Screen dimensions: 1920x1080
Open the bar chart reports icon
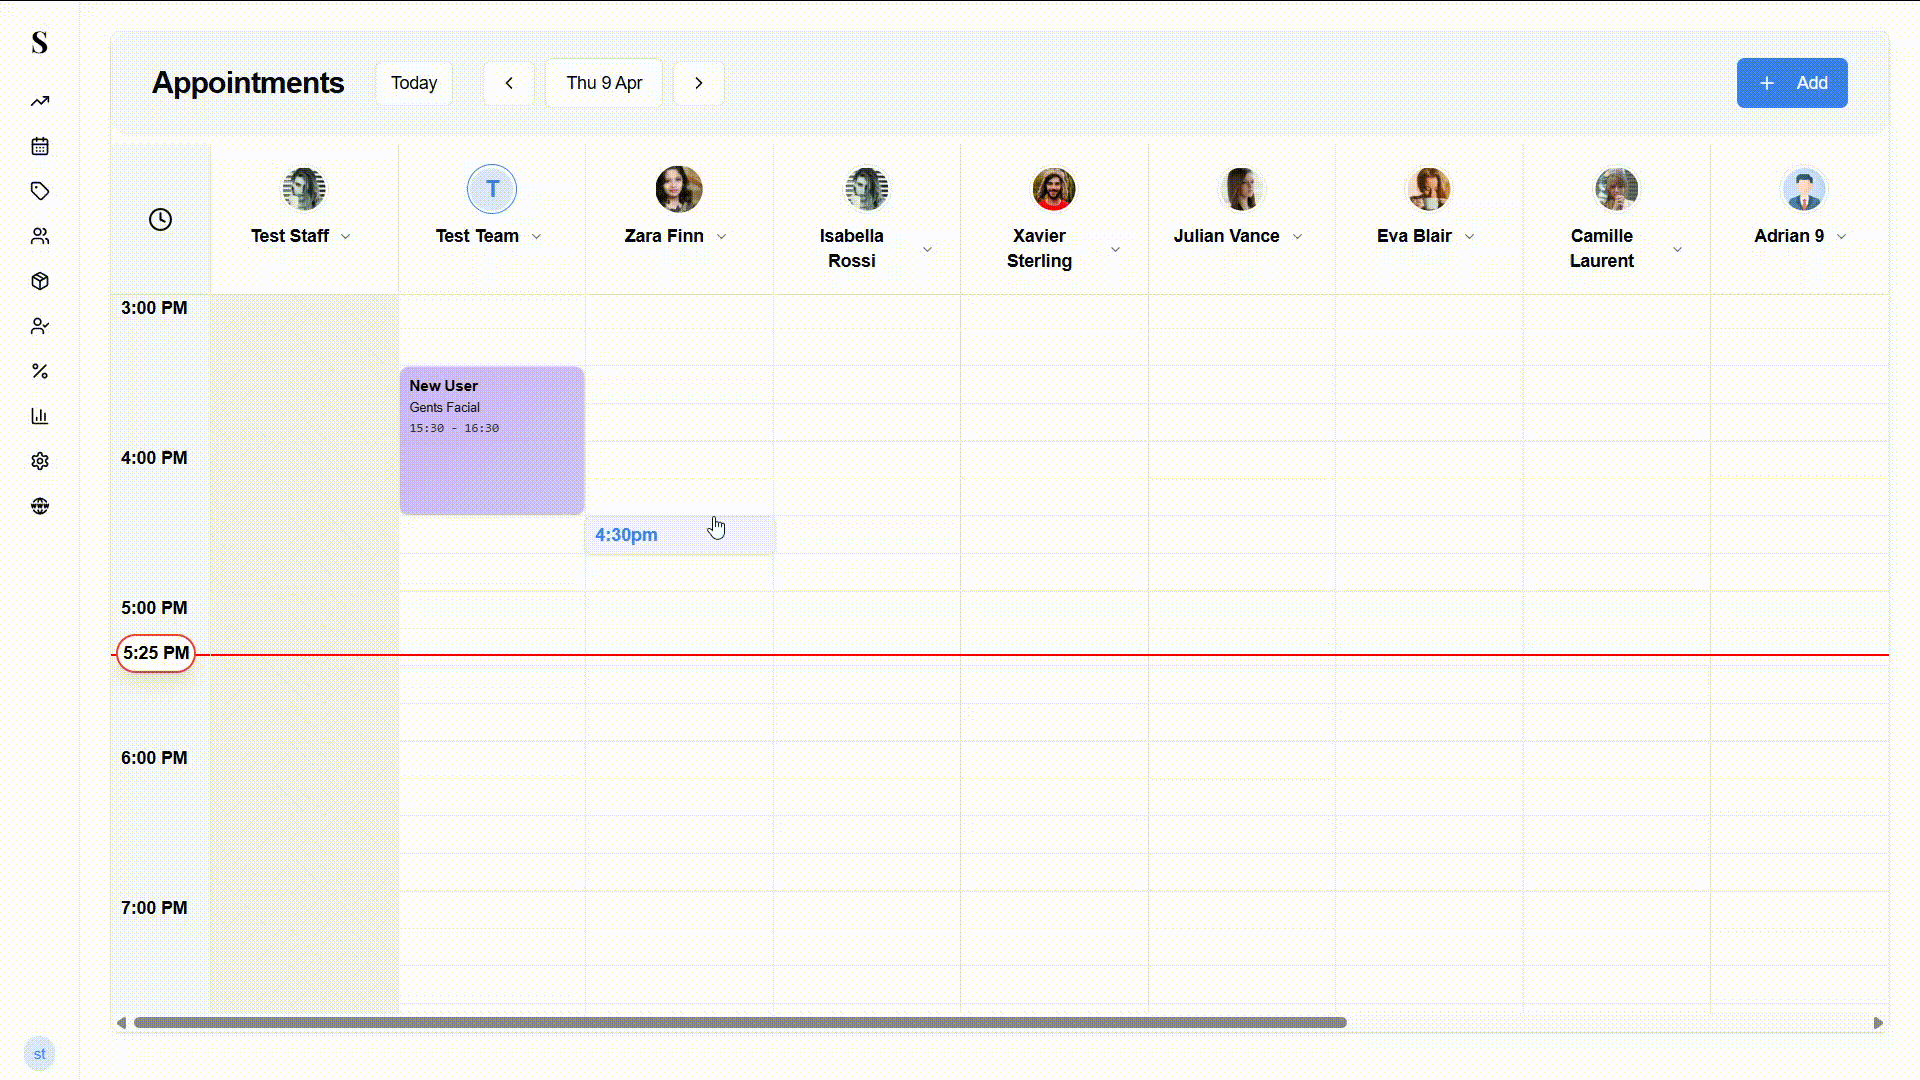point(40,416)
